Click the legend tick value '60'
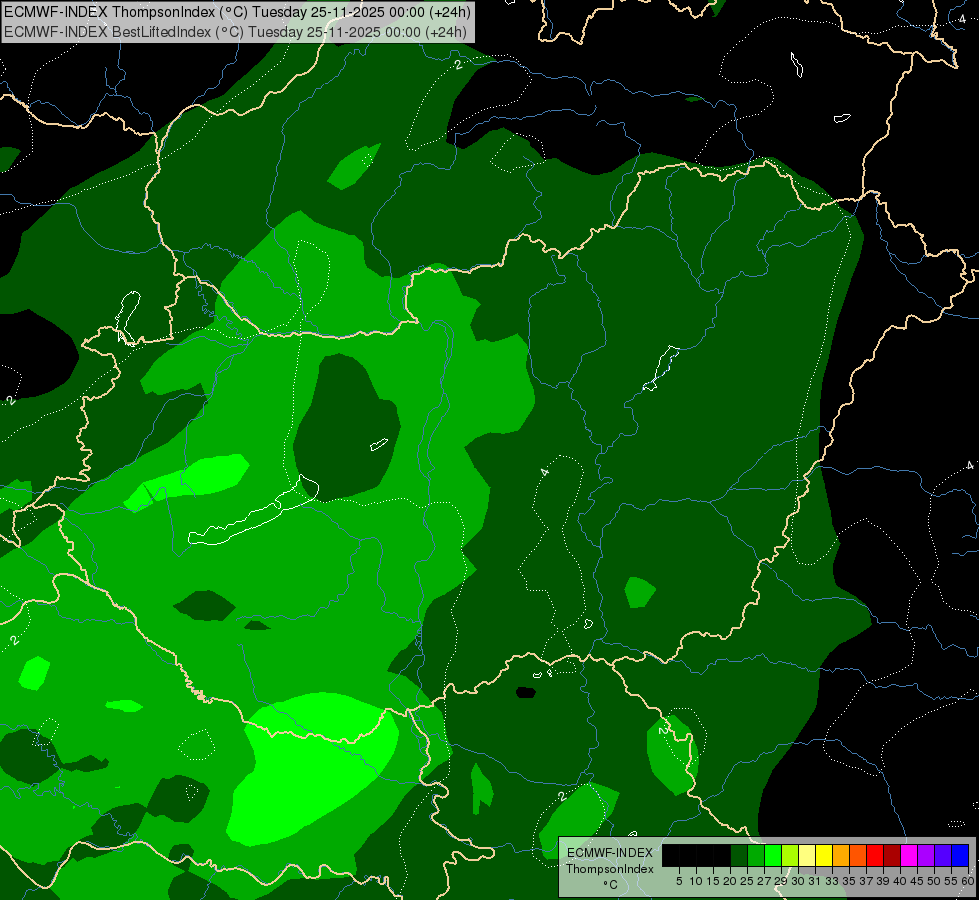Image resolution: width=979 pixels, height=900 pixels. (x=968, y=881)
